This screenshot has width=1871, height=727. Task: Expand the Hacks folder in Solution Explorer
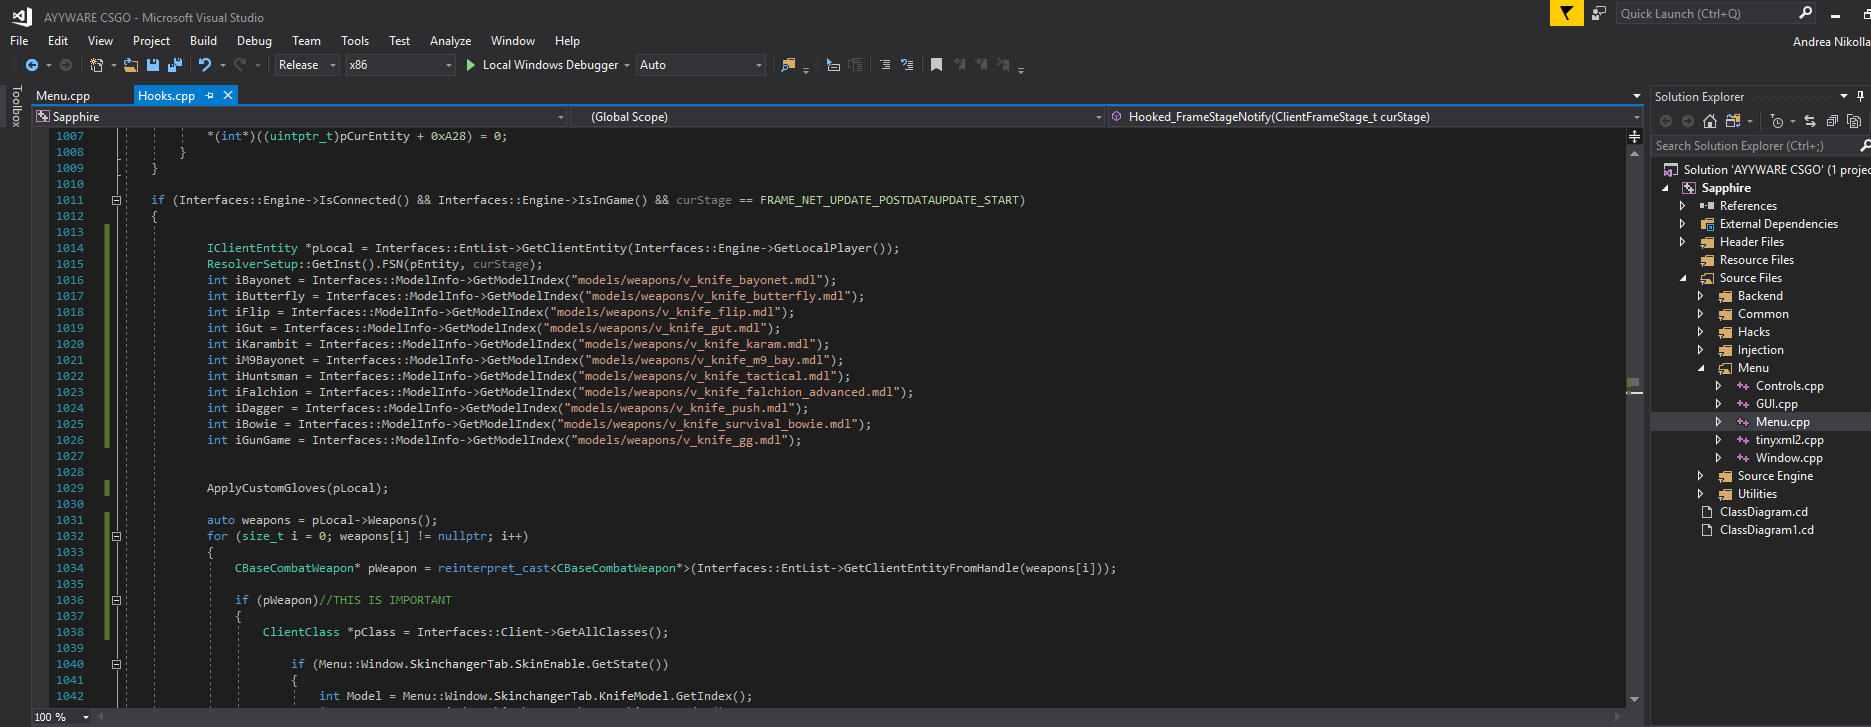pos(1700,332)
